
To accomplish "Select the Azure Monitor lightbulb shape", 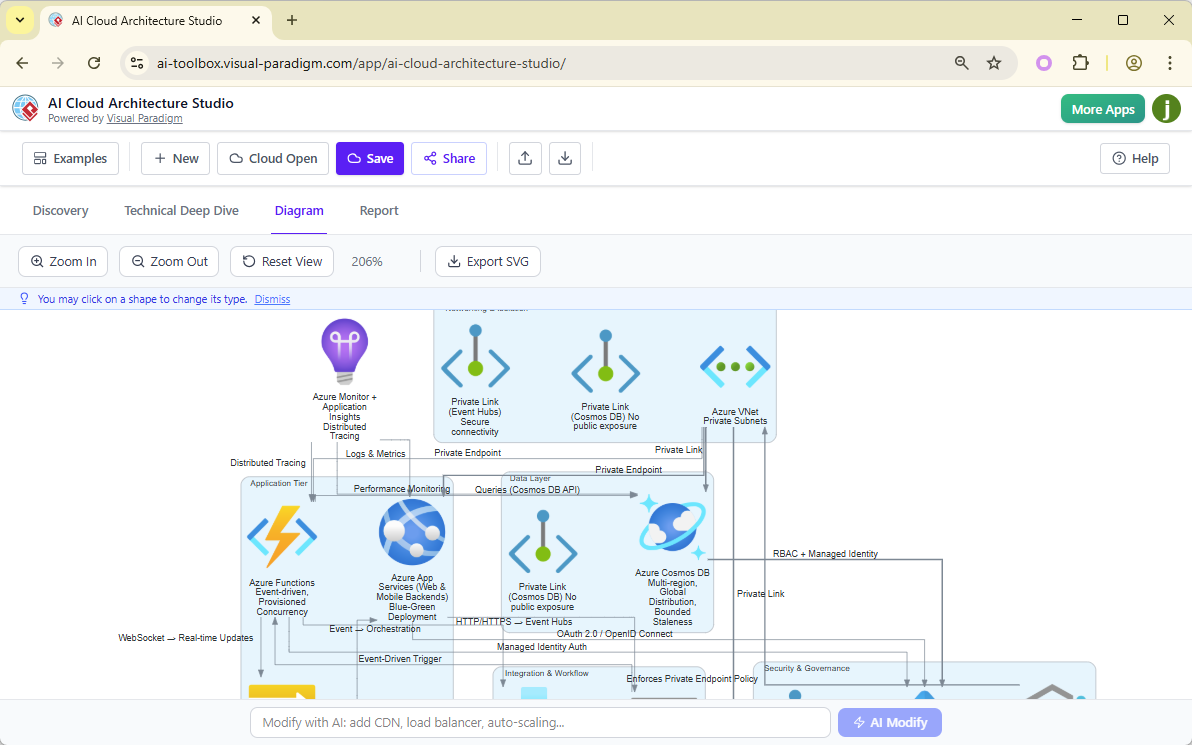I will (344, 350).
